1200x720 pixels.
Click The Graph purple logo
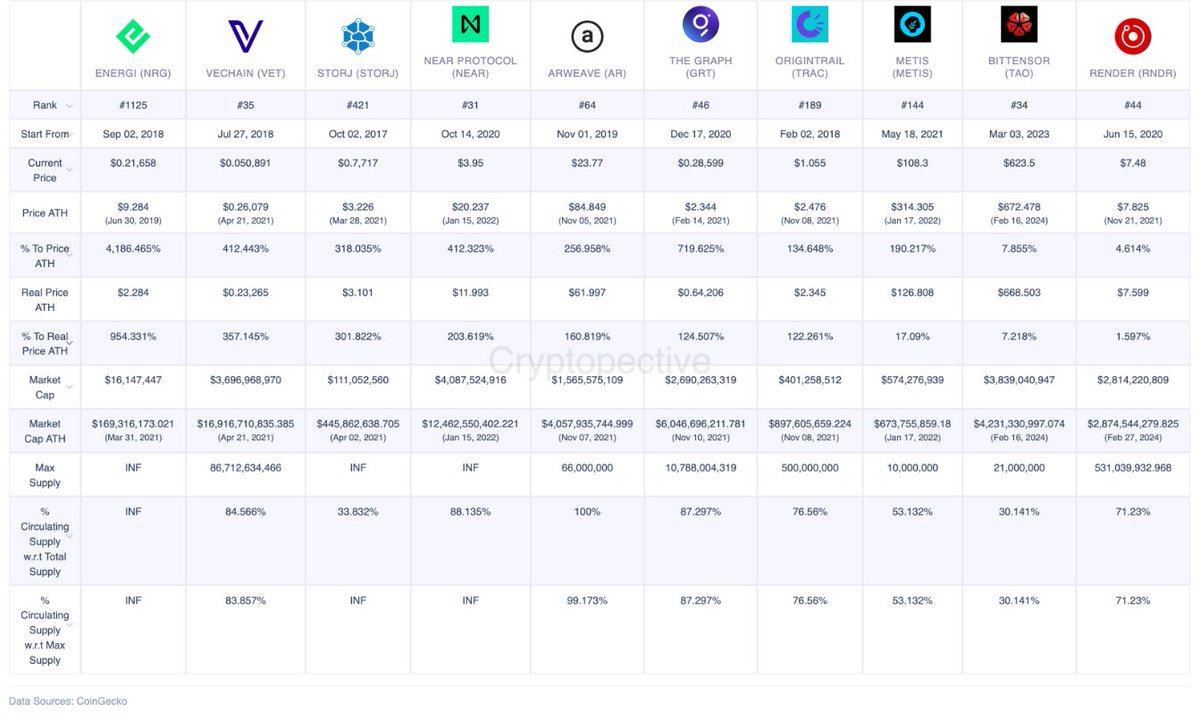(700, 24)
